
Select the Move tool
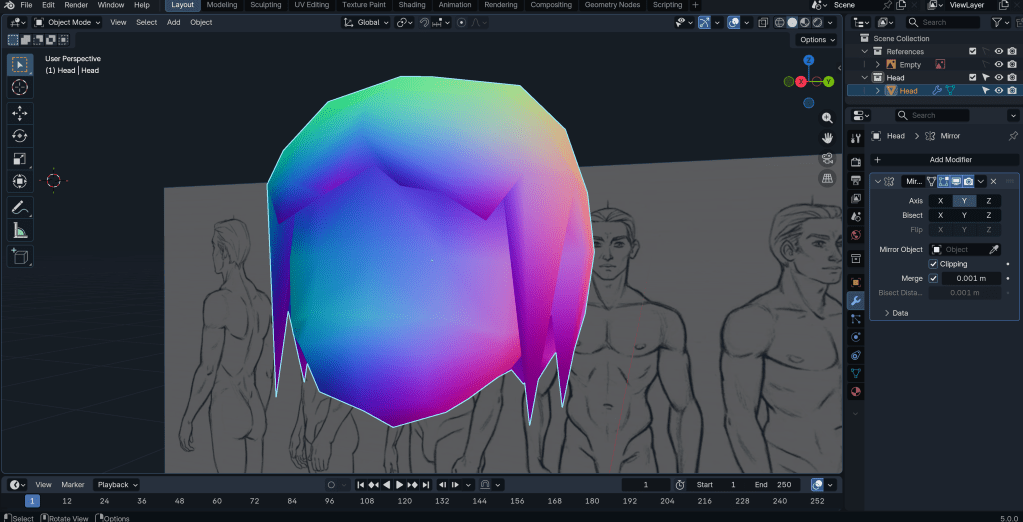point(19,113)
